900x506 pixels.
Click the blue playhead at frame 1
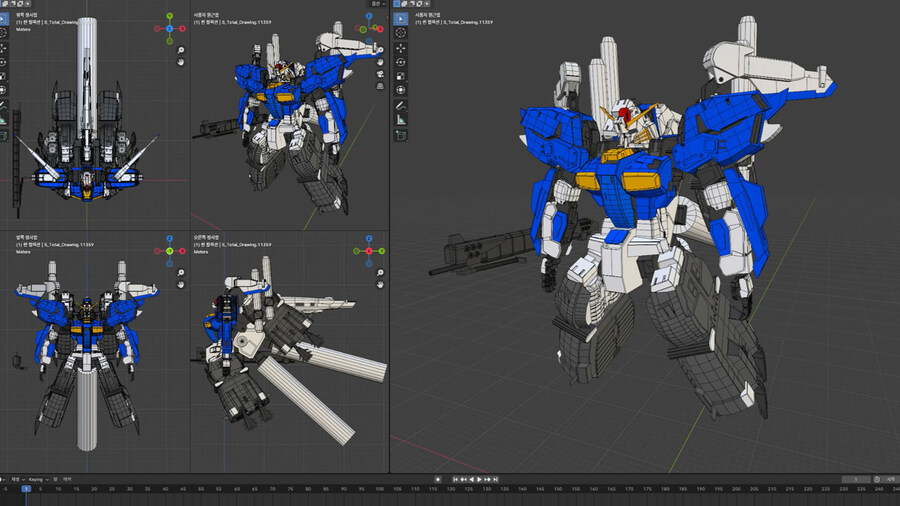click(26, 489)
